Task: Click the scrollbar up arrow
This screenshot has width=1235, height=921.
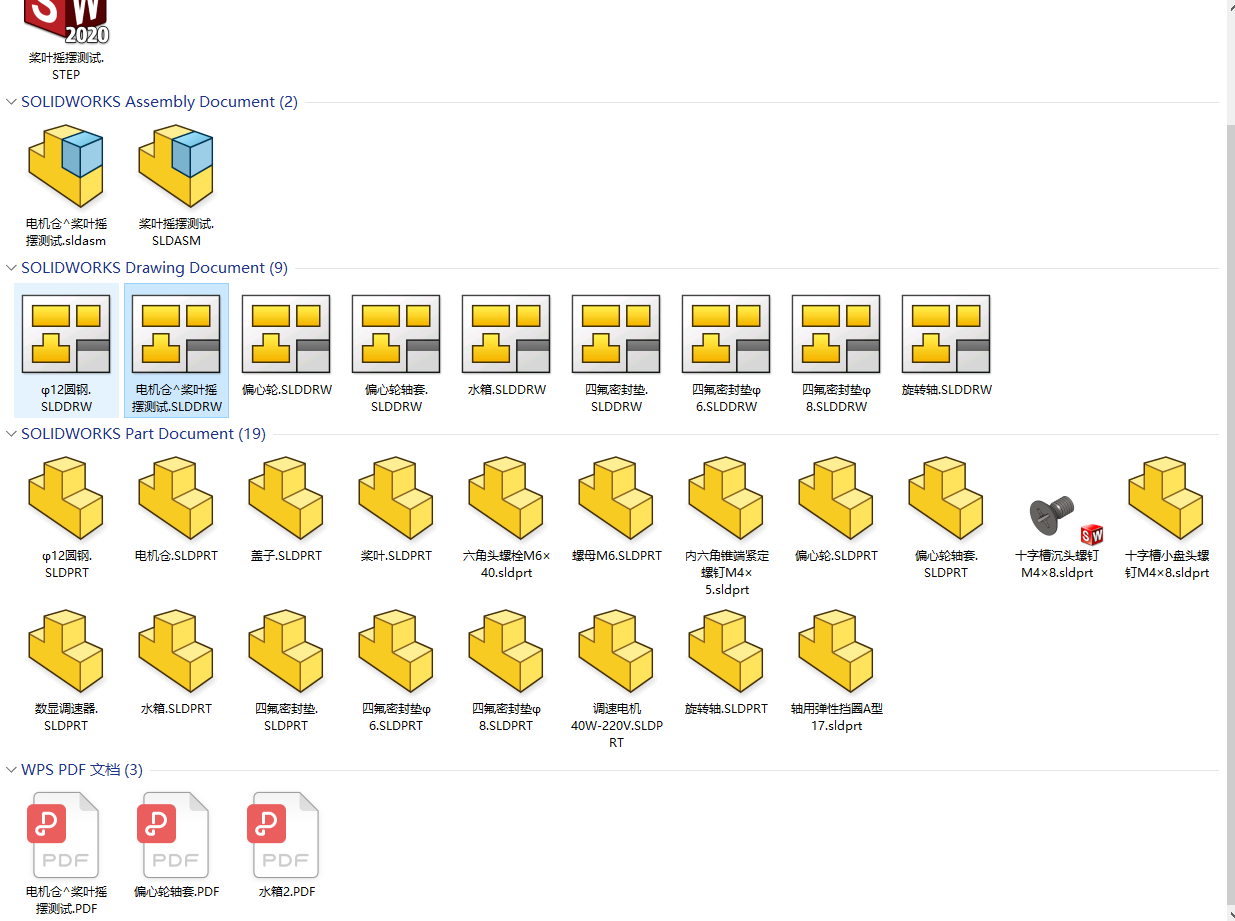Action: click(1231, 8)
